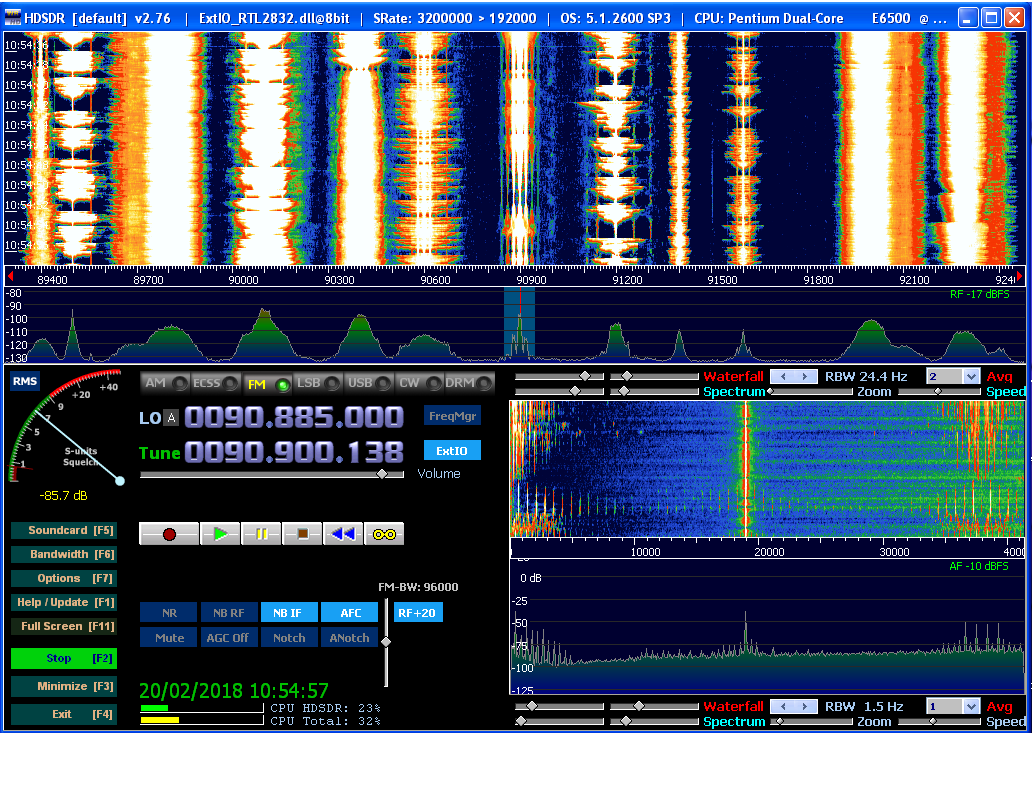
Task: Select FM demodulation mode
Action: coord(267,384)
